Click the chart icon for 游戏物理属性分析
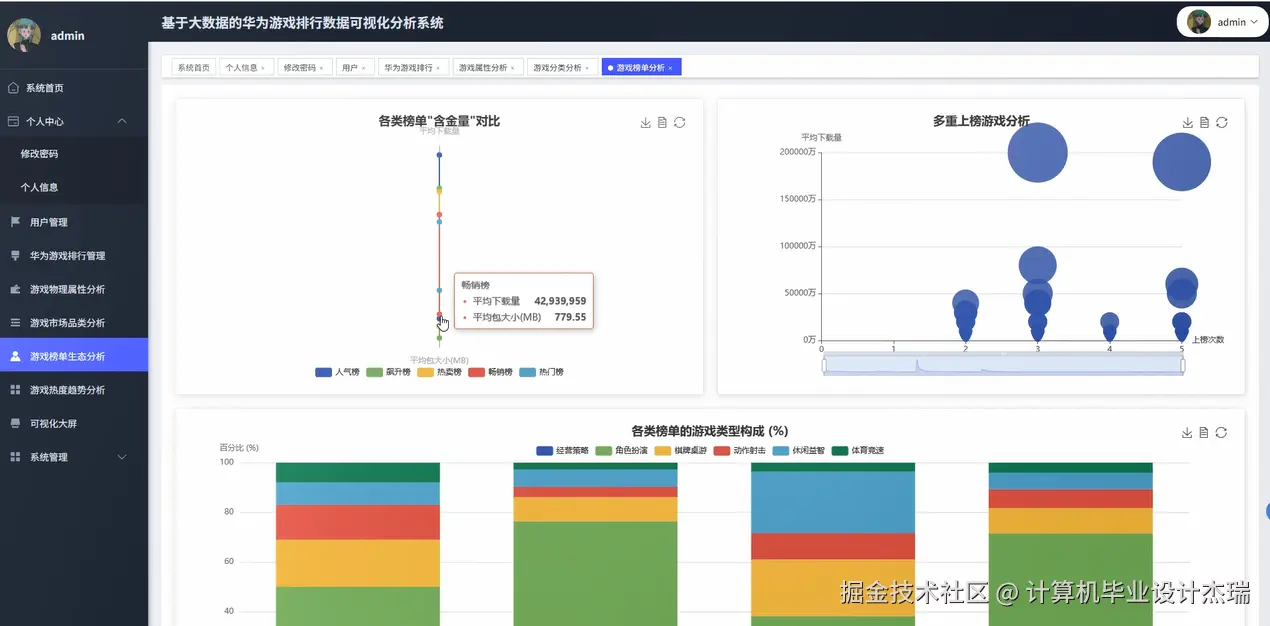Viewport: 1270px width, 626px height. click(x=14, y=289)
